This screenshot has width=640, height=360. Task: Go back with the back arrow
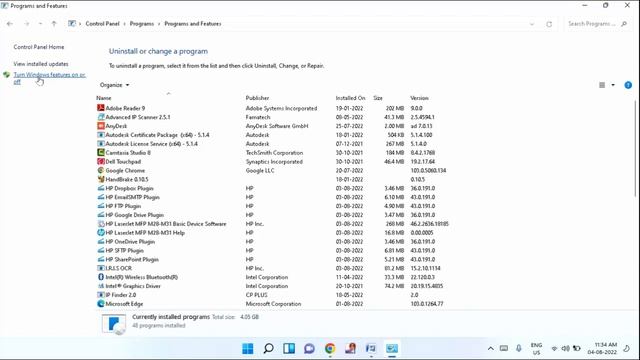tap(10, 24)
